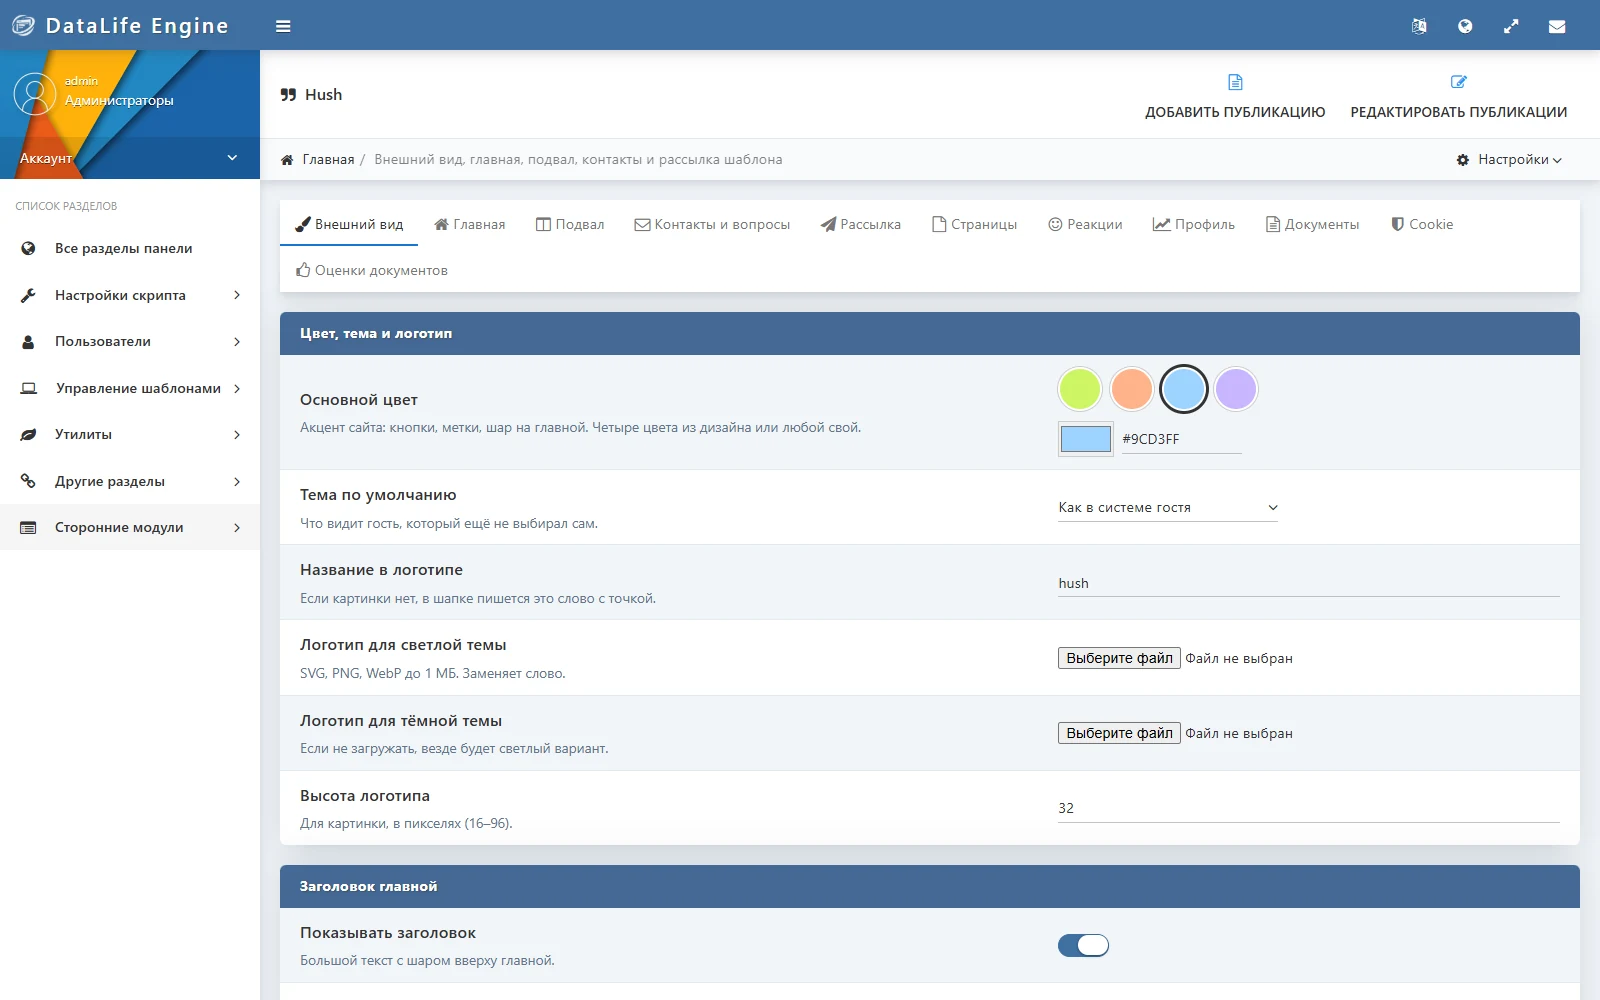Open the blue color picker square
Image resolution: width=1600 pixels, height=1000 pixels.
click(x=1086, y=439)
